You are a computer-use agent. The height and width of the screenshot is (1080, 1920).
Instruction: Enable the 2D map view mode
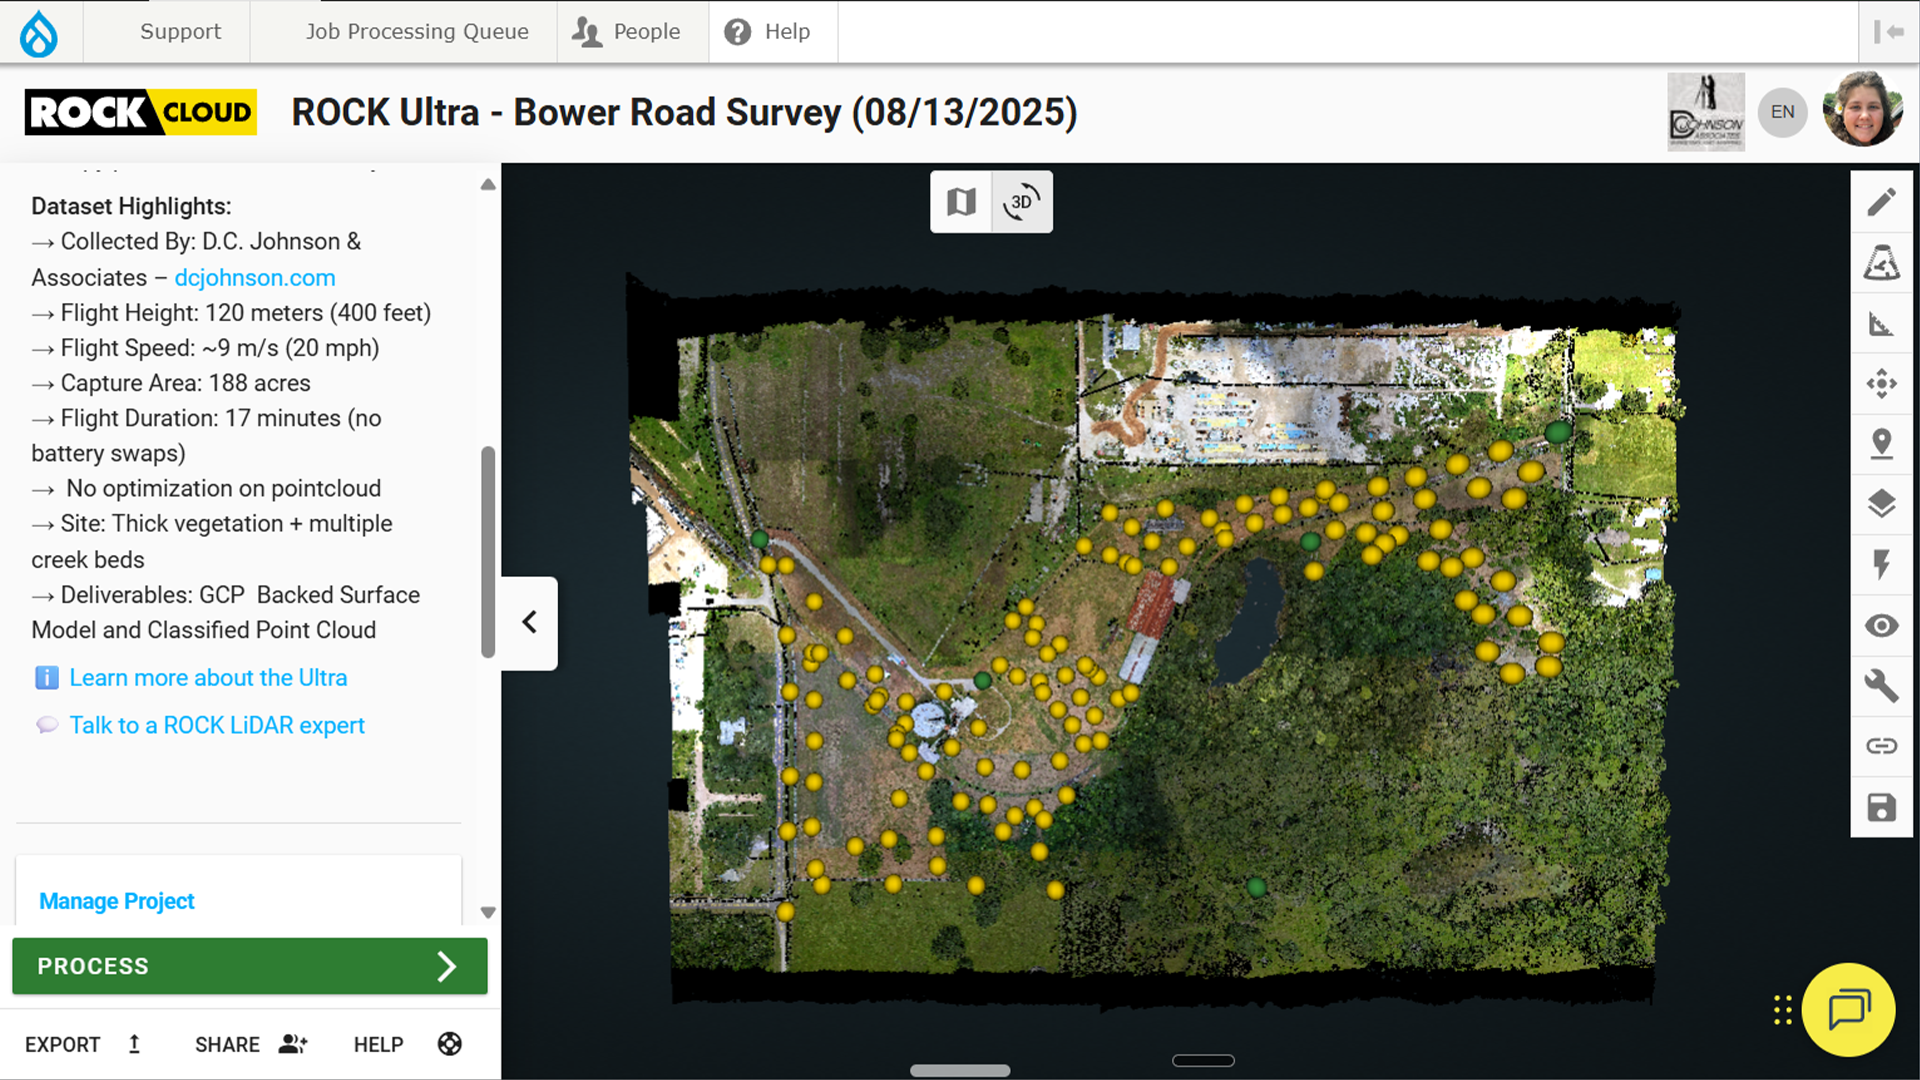[960, 201]
